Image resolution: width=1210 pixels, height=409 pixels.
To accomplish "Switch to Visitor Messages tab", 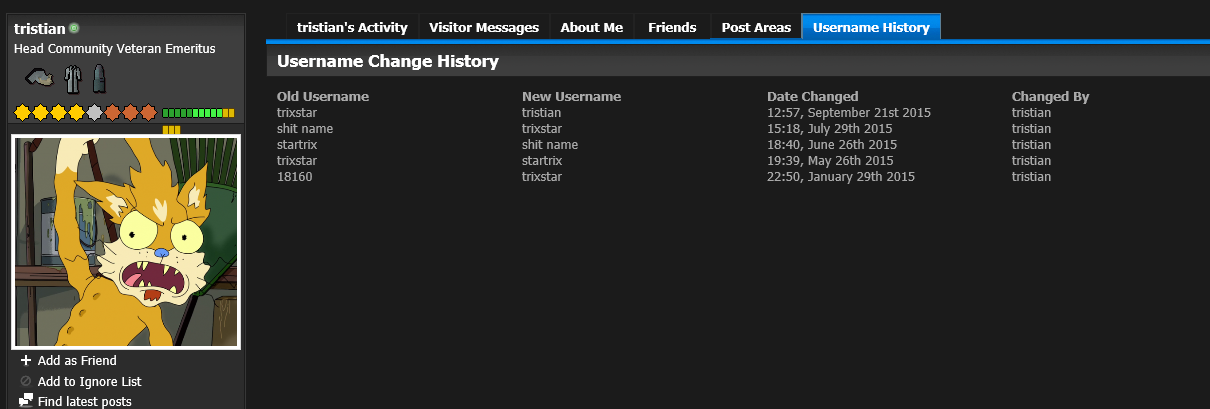I will (x=484, y=27).
